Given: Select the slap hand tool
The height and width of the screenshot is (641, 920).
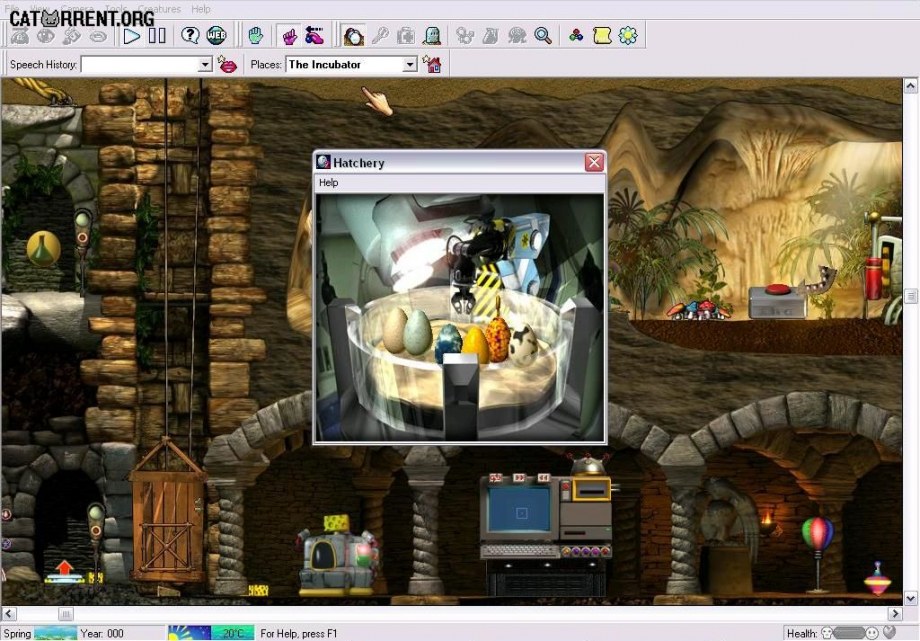Looking at the screenshot, I should [x=314, y=36].
